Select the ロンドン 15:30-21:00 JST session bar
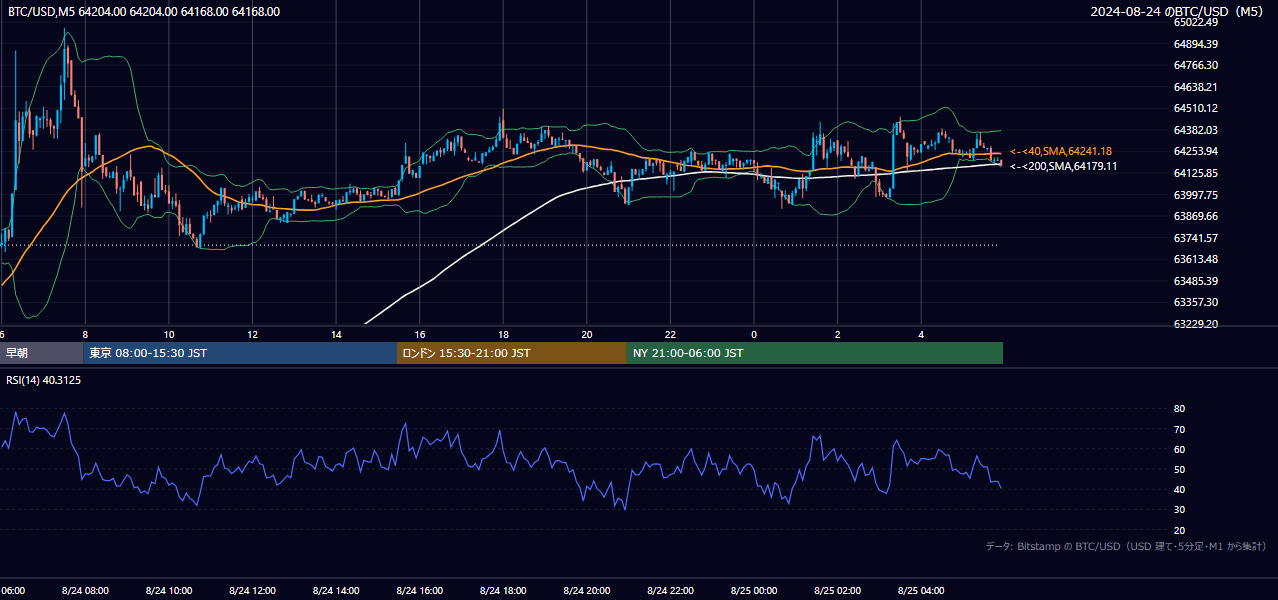This screenshot has width=1278, height=600. 512,353
